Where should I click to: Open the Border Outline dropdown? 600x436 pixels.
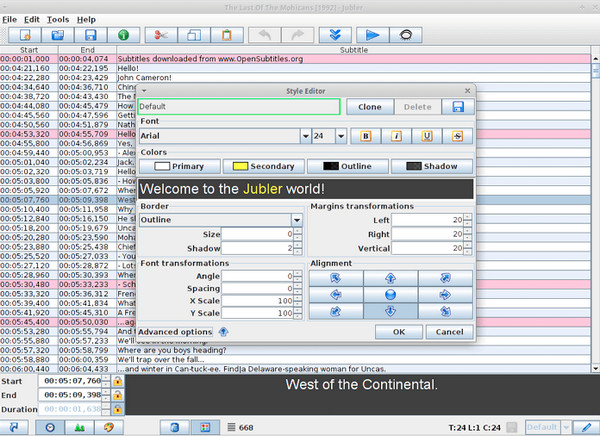[297, 220]
